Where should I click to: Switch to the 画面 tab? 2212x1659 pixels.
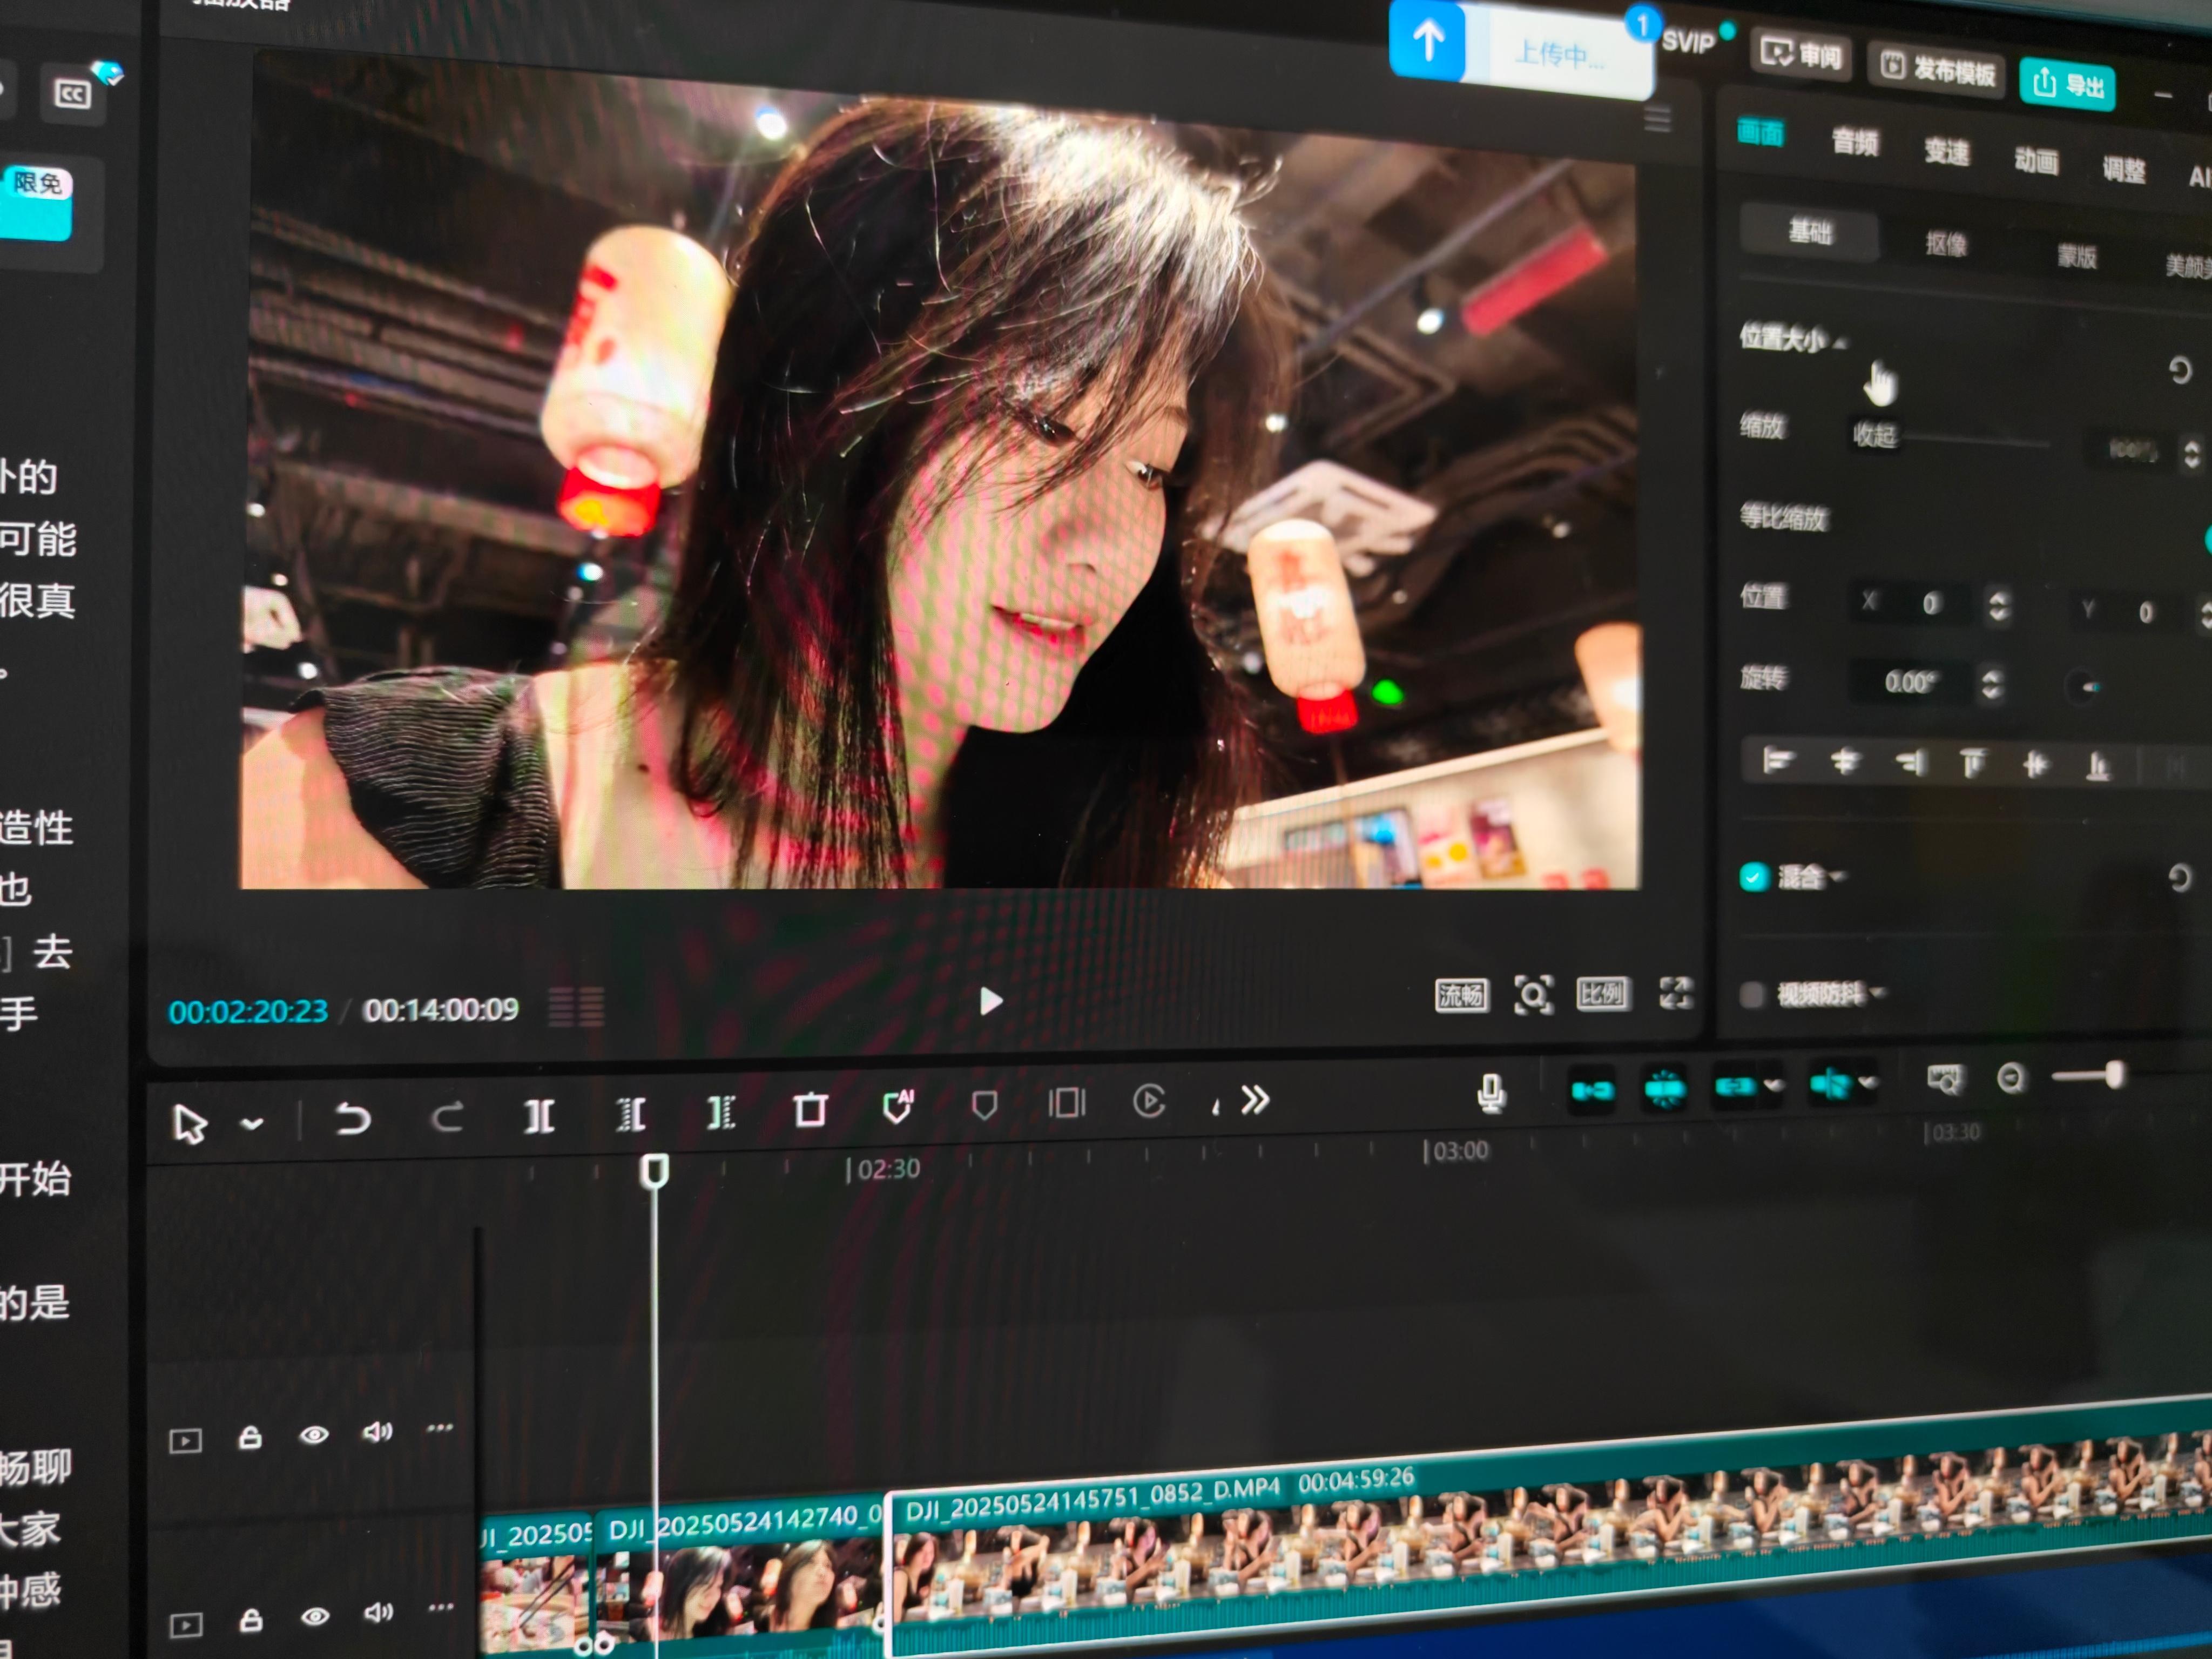pyautogui.click(x=1760, y=132)
